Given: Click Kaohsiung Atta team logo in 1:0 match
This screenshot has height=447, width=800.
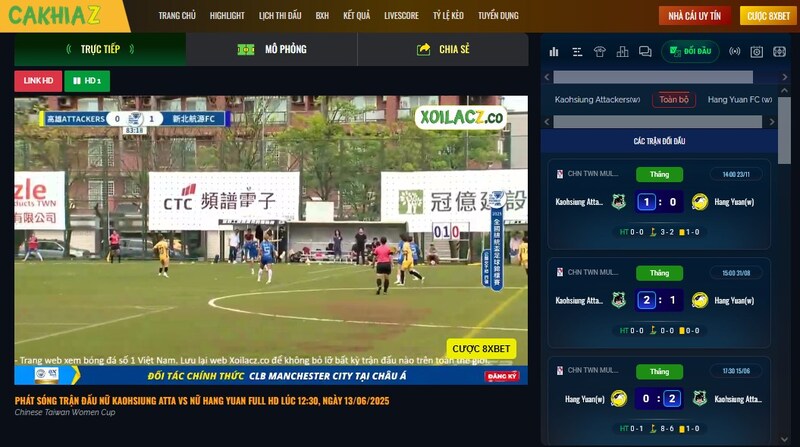Looking at the screenshot, I should (x=619, y=202).
